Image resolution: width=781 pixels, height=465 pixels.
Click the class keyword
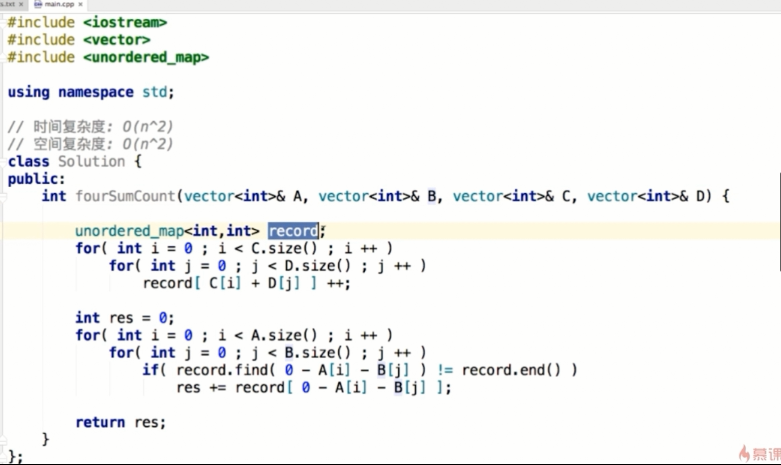[28, 162]
